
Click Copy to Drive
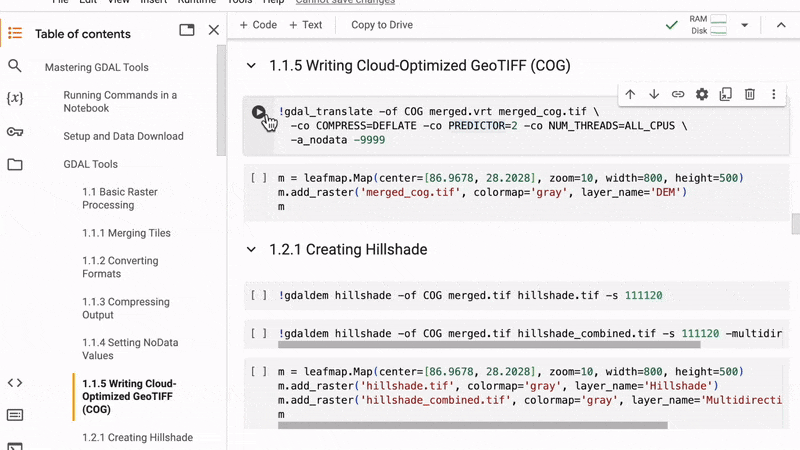point(382,25)
